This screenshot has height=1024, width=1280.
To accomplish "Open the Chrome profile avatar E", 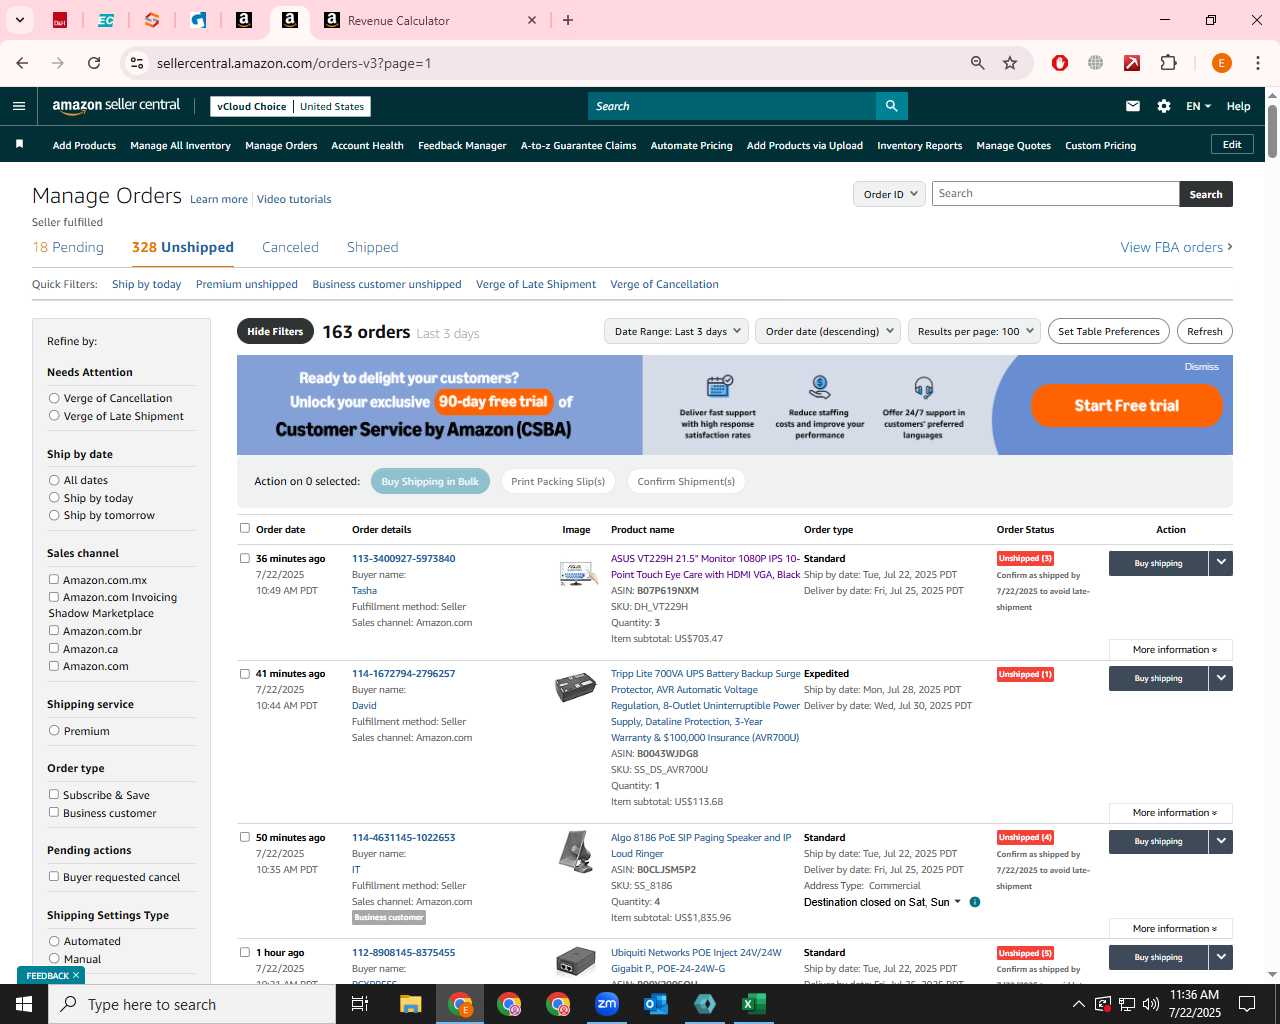I will (1221, 63).
